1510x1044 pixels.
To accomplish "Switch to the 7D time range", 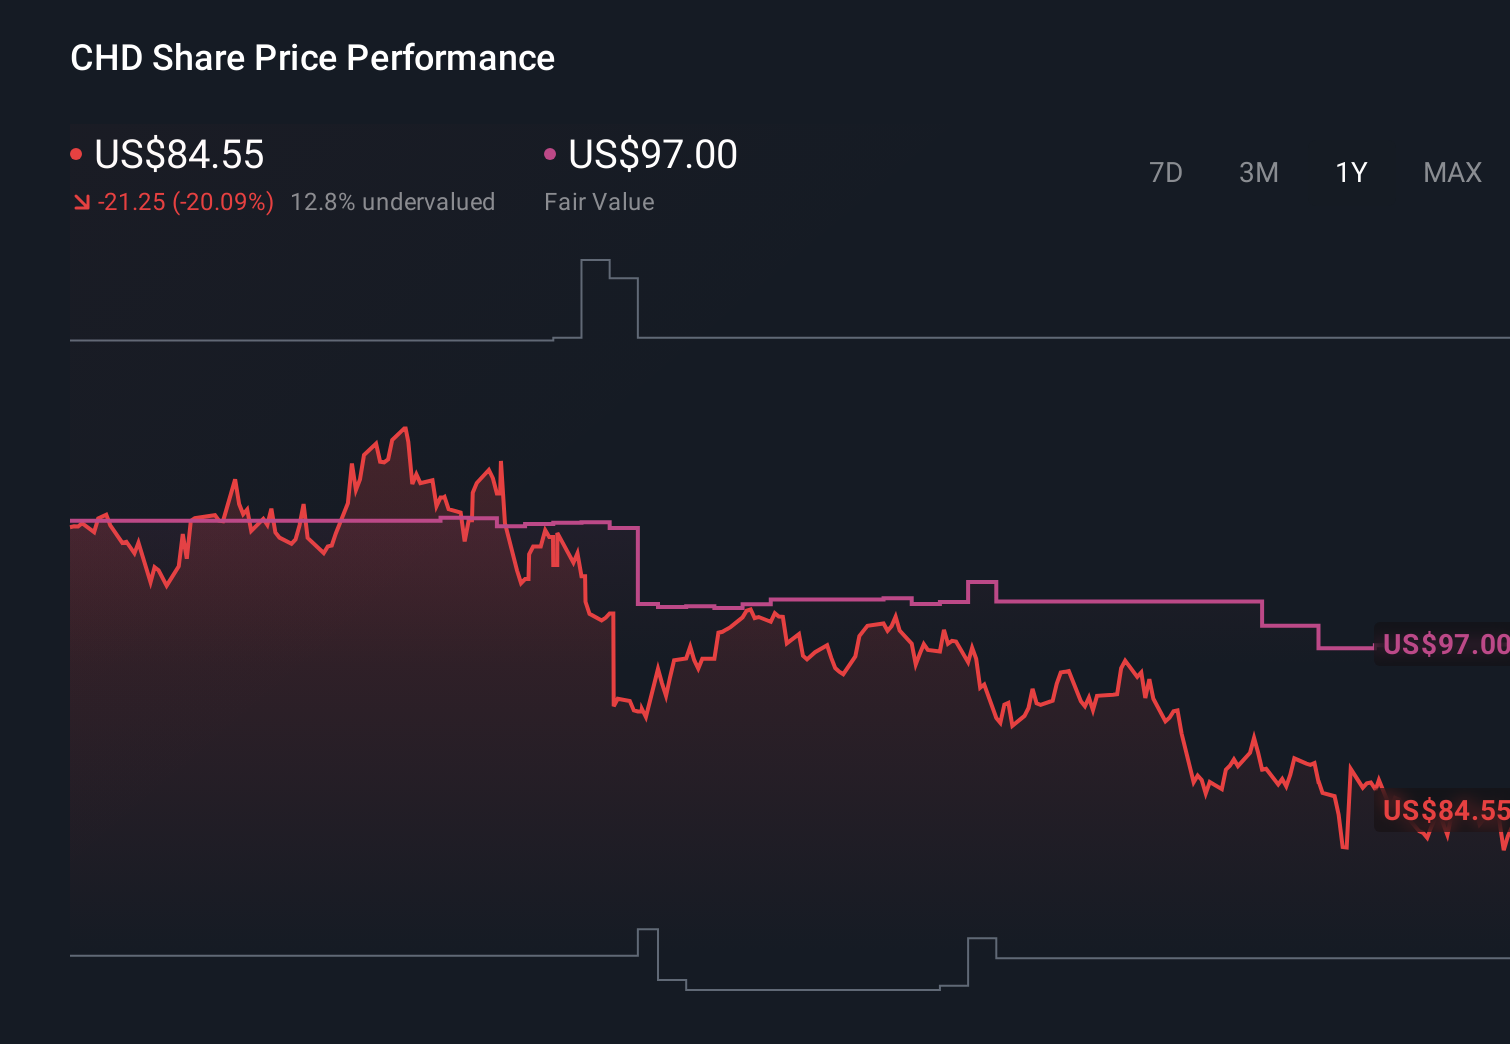I will pos(1166,172).
